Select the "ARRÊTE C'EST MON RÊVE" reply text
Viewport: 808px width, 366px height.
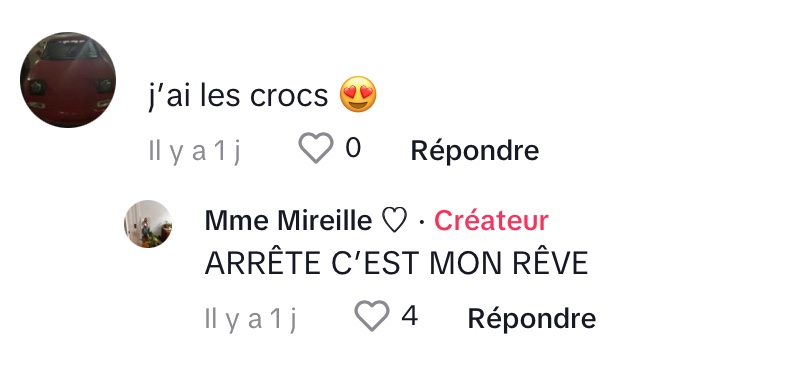[x=396, y=263]
